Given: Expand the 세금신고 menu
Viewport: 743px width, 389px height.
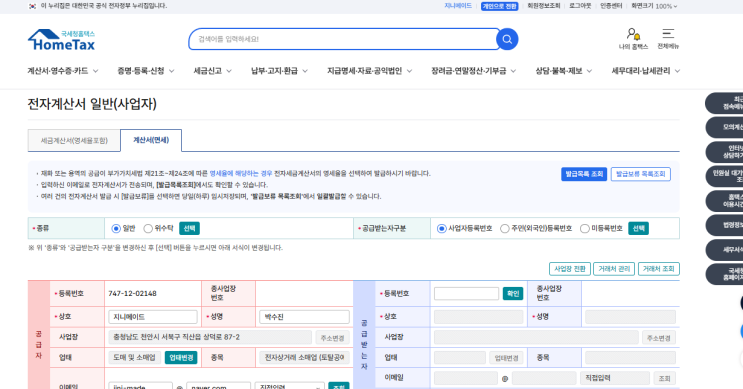Looking at the screenshot, I should (x=212, y=71).
